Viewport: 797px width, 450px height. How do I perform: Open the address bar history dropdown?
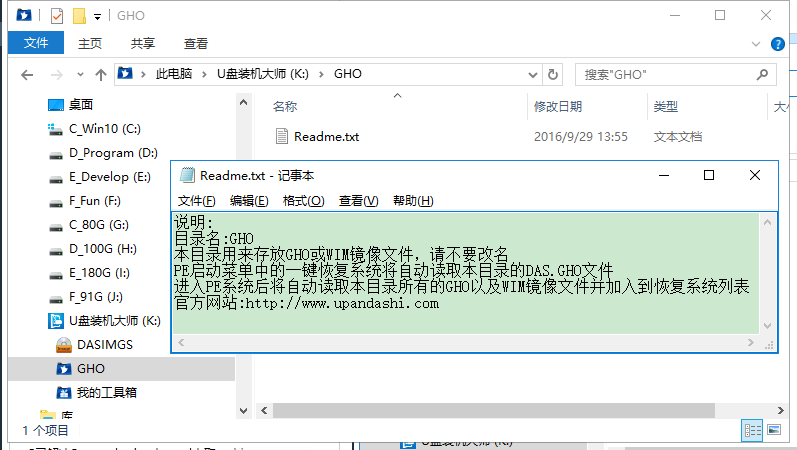533,75
